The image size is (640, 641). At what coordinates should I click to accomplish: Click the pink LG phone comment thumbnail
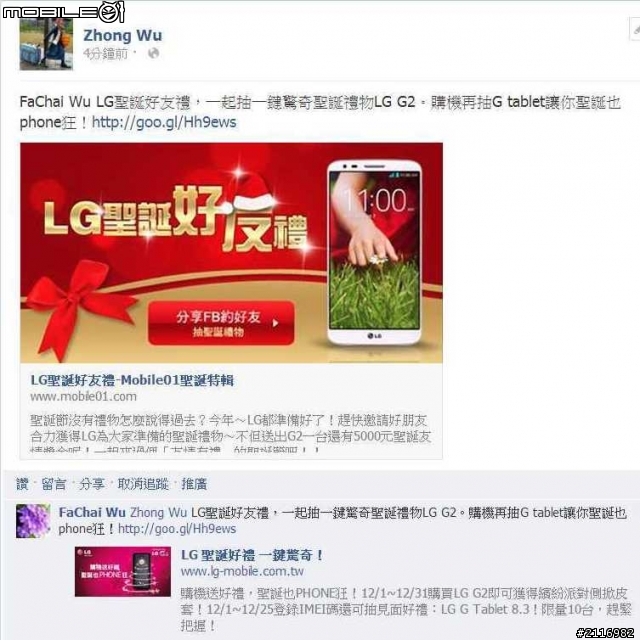pyautogui.click(x=123, y=572)
